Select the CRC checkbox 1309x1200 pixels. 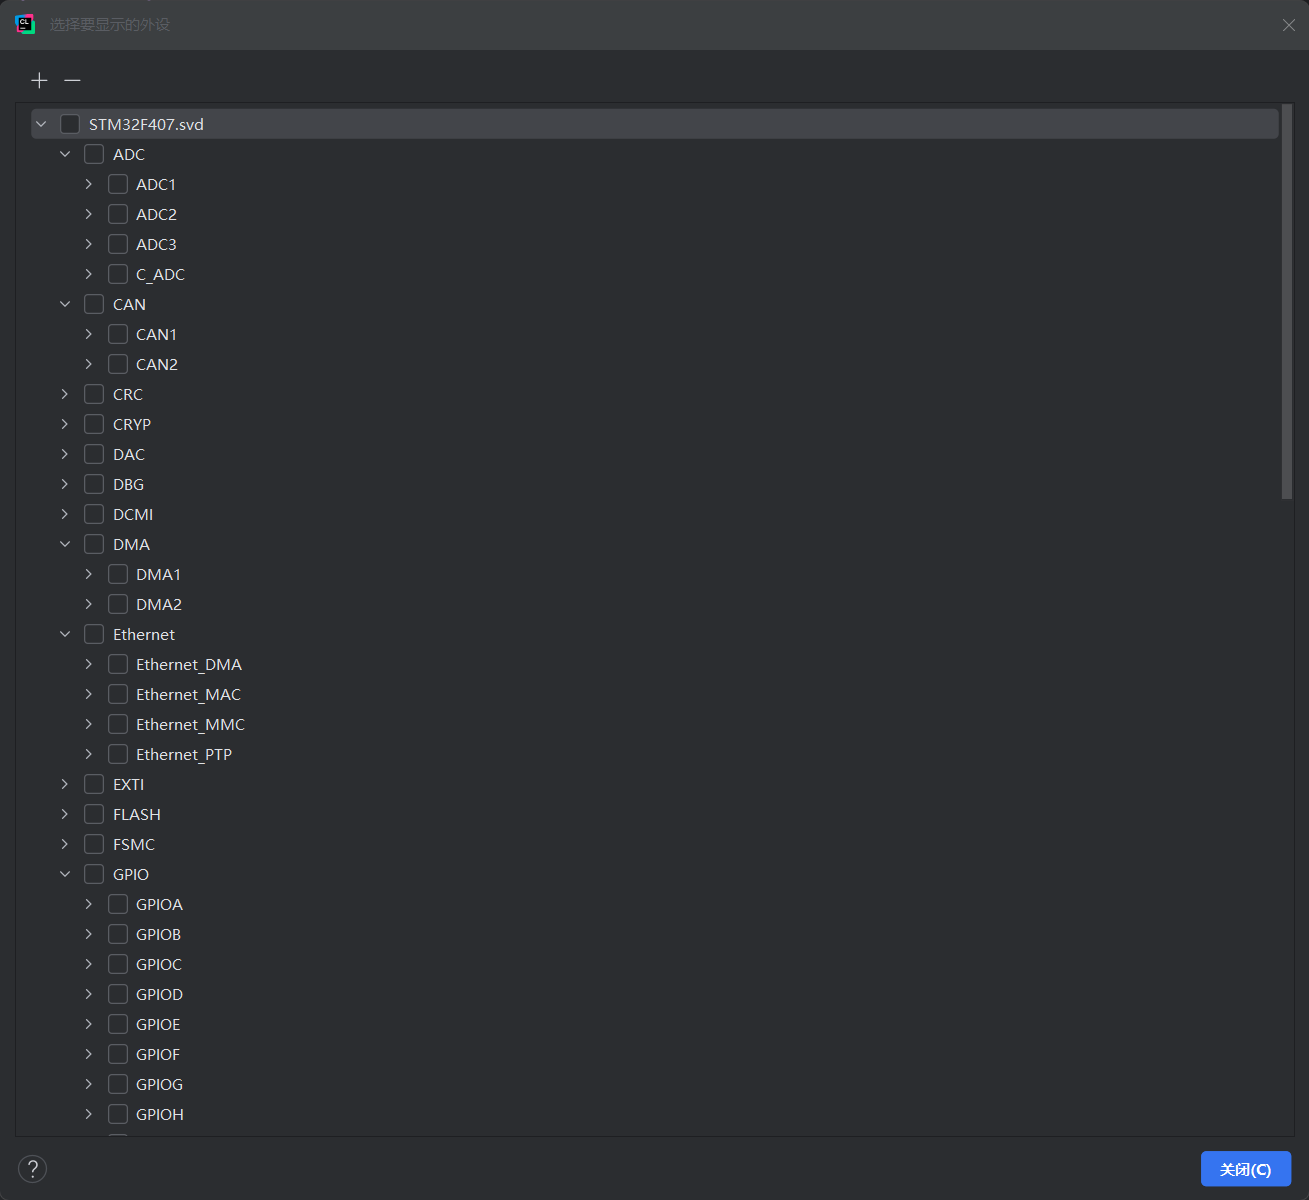(x=94, y=394)
